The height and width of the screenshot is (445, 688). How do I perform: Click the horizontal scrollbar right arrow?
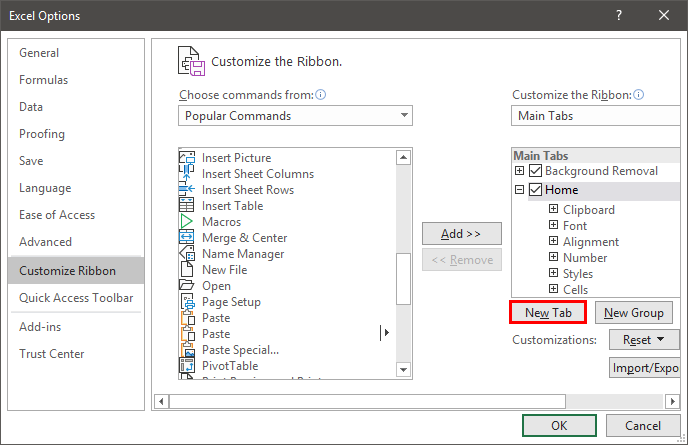point(672,401)
